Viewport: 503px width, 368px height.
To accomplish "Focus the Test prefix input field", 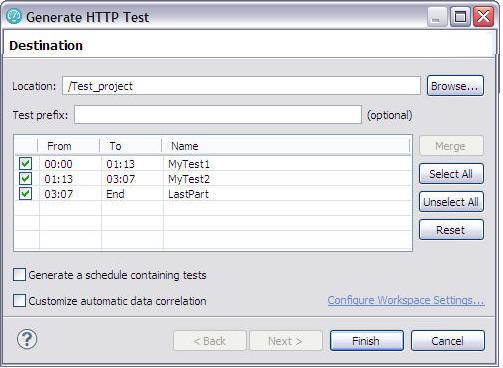I will coord(218,115).
